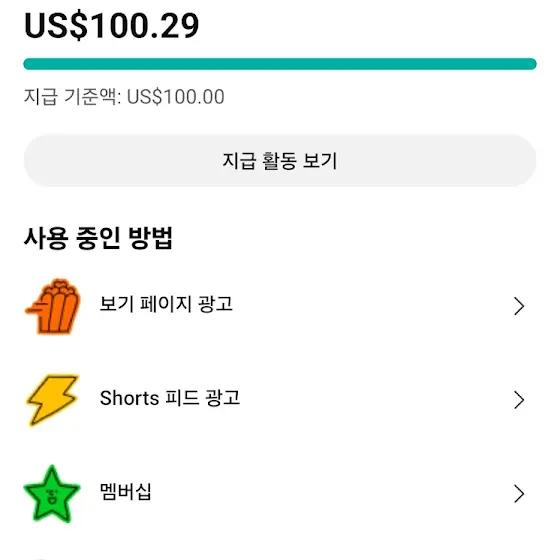Tap the US$100.29 balance amount
Image resolution: width=560 pixels, height=560 pixels.
click(x=111, y=25)
